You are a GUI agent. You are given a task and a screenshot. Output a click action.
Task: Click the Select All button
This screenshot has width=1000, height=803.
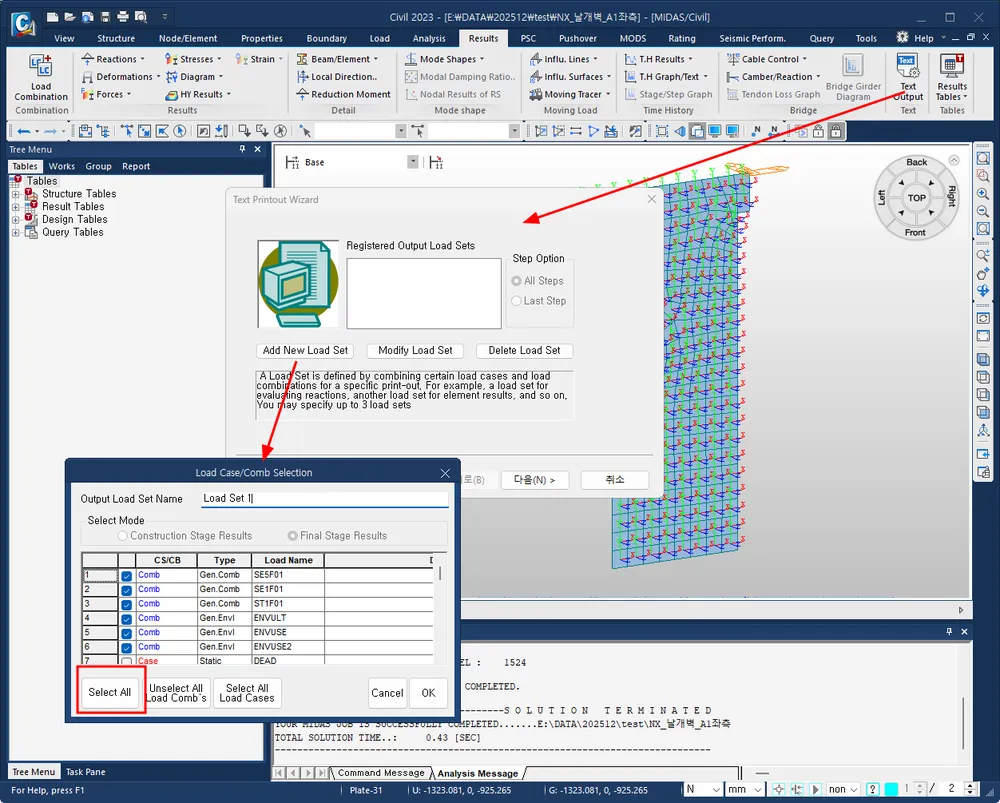coord(110,692)
